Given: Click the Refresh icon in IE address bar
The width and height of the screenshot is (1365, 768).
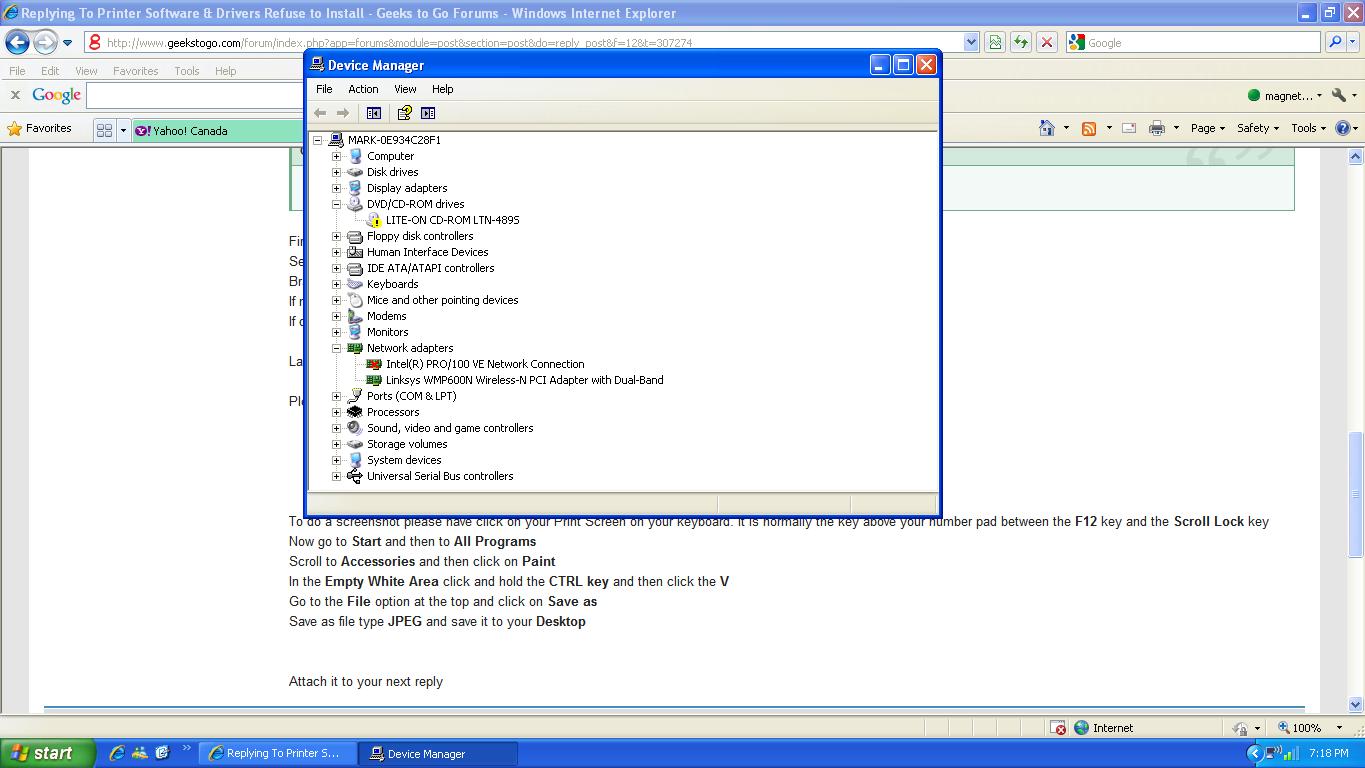Looking at the screenshot, I should point(1021,42).
